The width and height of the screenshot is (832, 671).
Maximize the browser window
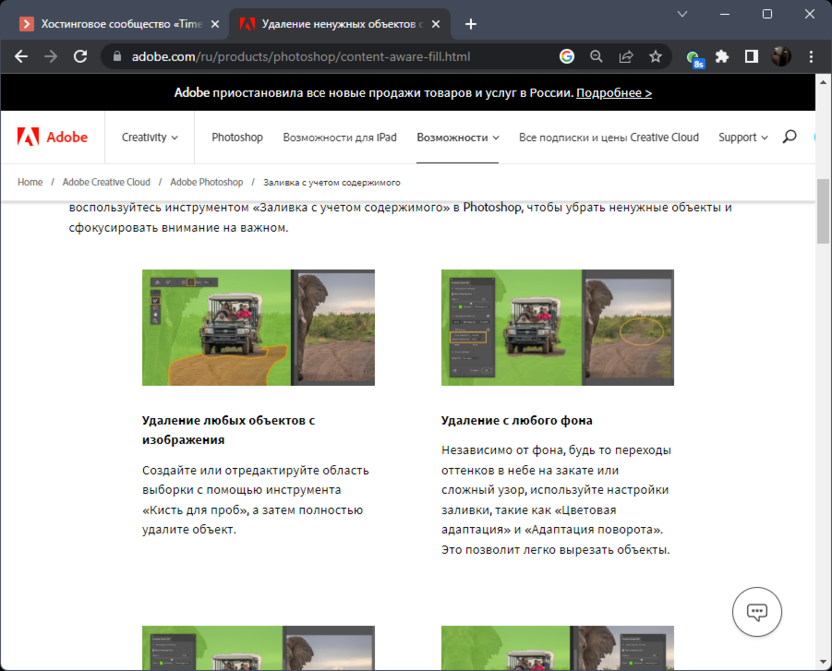click(x=767, y=14)
